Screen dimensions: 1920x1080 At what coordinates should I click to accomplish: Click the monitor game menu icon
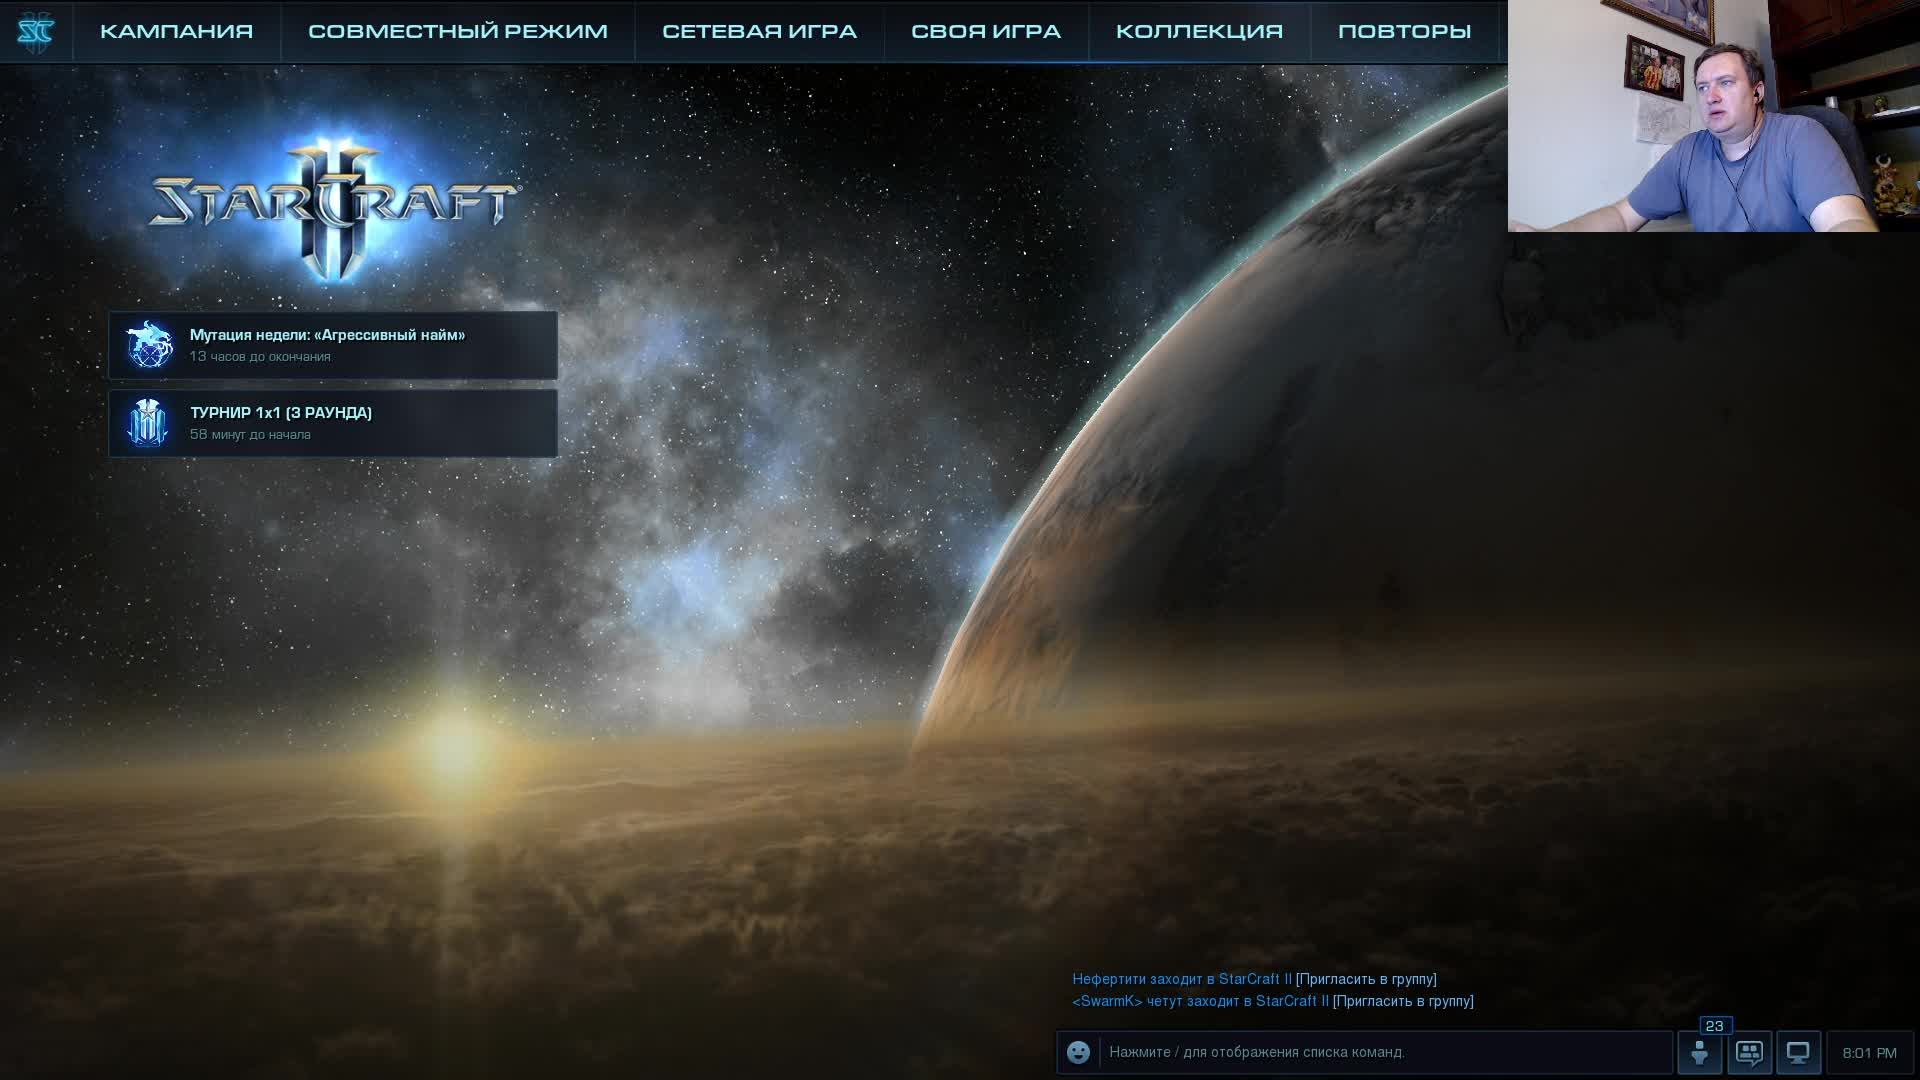1798,1053
